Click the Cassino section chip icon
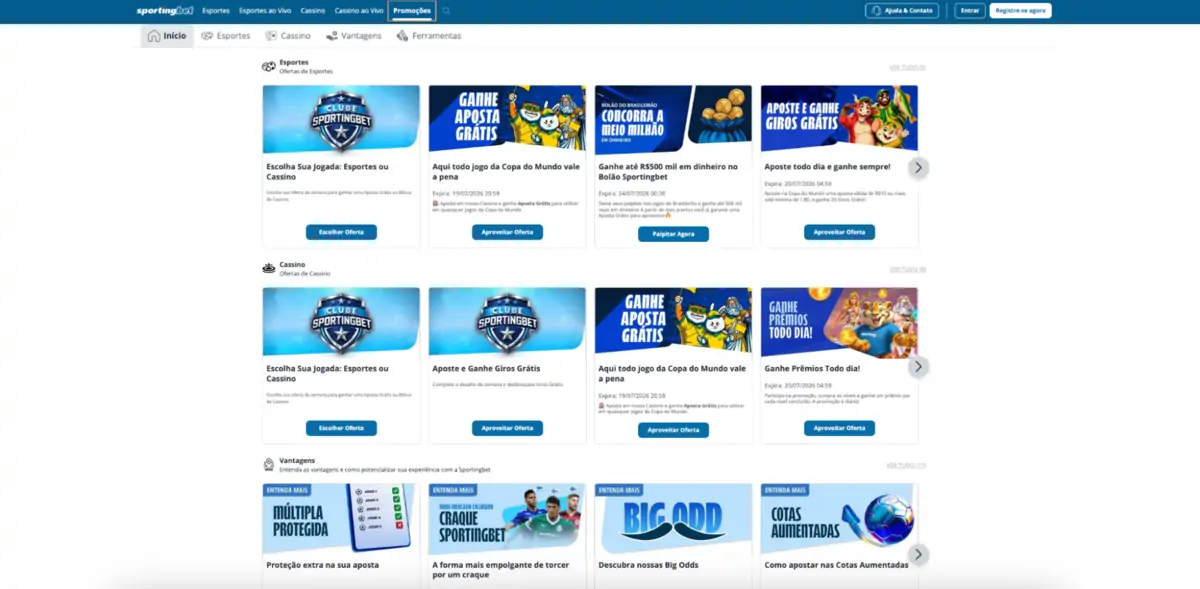This screenshot has height=589, width=1200. pos(269,268)
